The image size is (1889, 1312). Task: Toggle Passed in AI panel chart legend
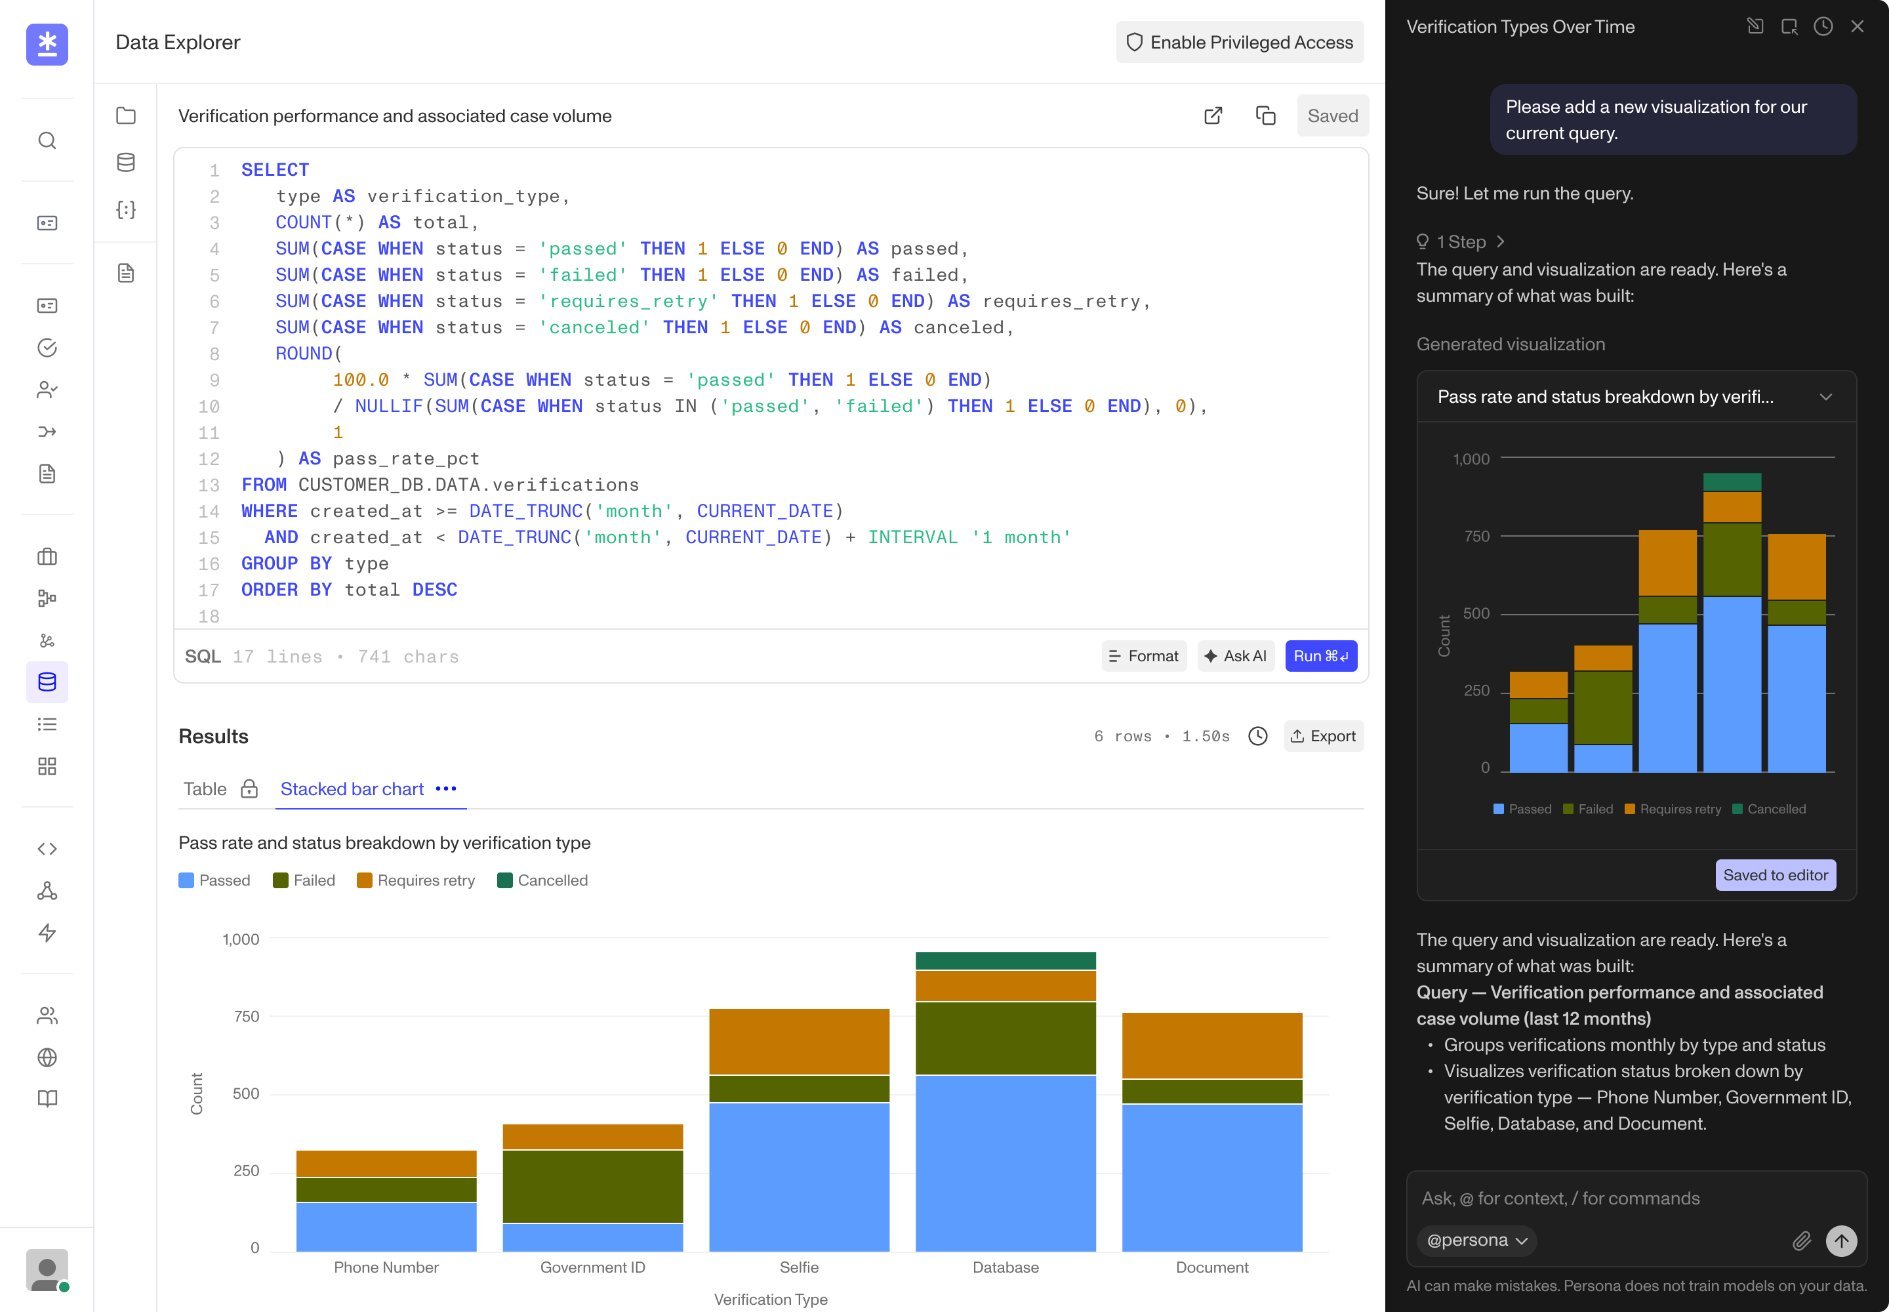pos(1522,809)
